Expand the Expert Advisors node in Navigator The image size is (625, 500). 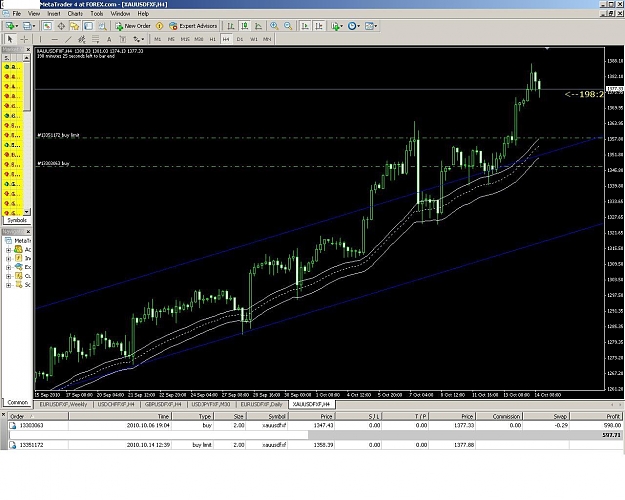[8, 268]
